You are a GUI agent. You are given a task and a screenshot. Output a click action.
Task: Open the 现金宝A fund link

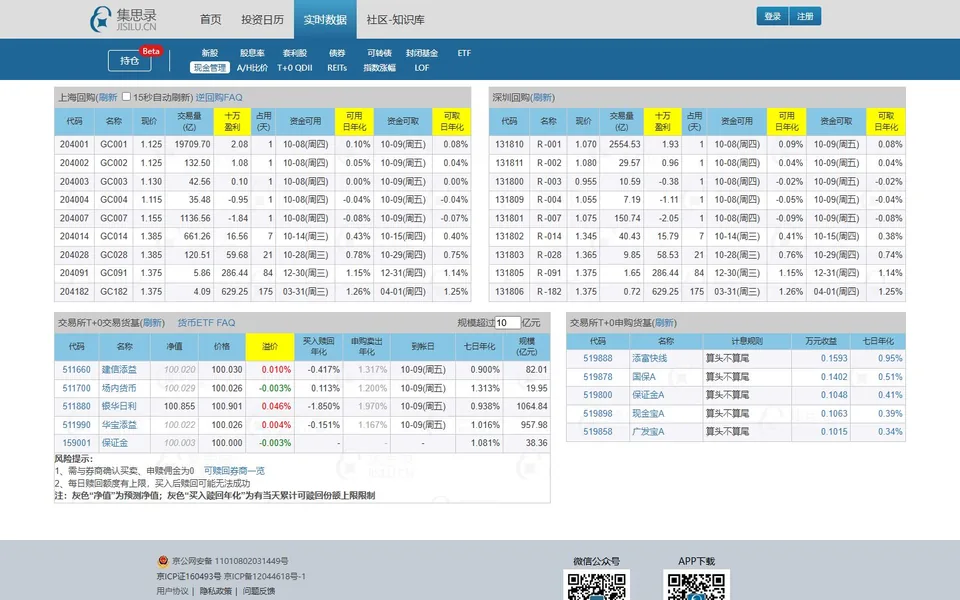(648, 413)
